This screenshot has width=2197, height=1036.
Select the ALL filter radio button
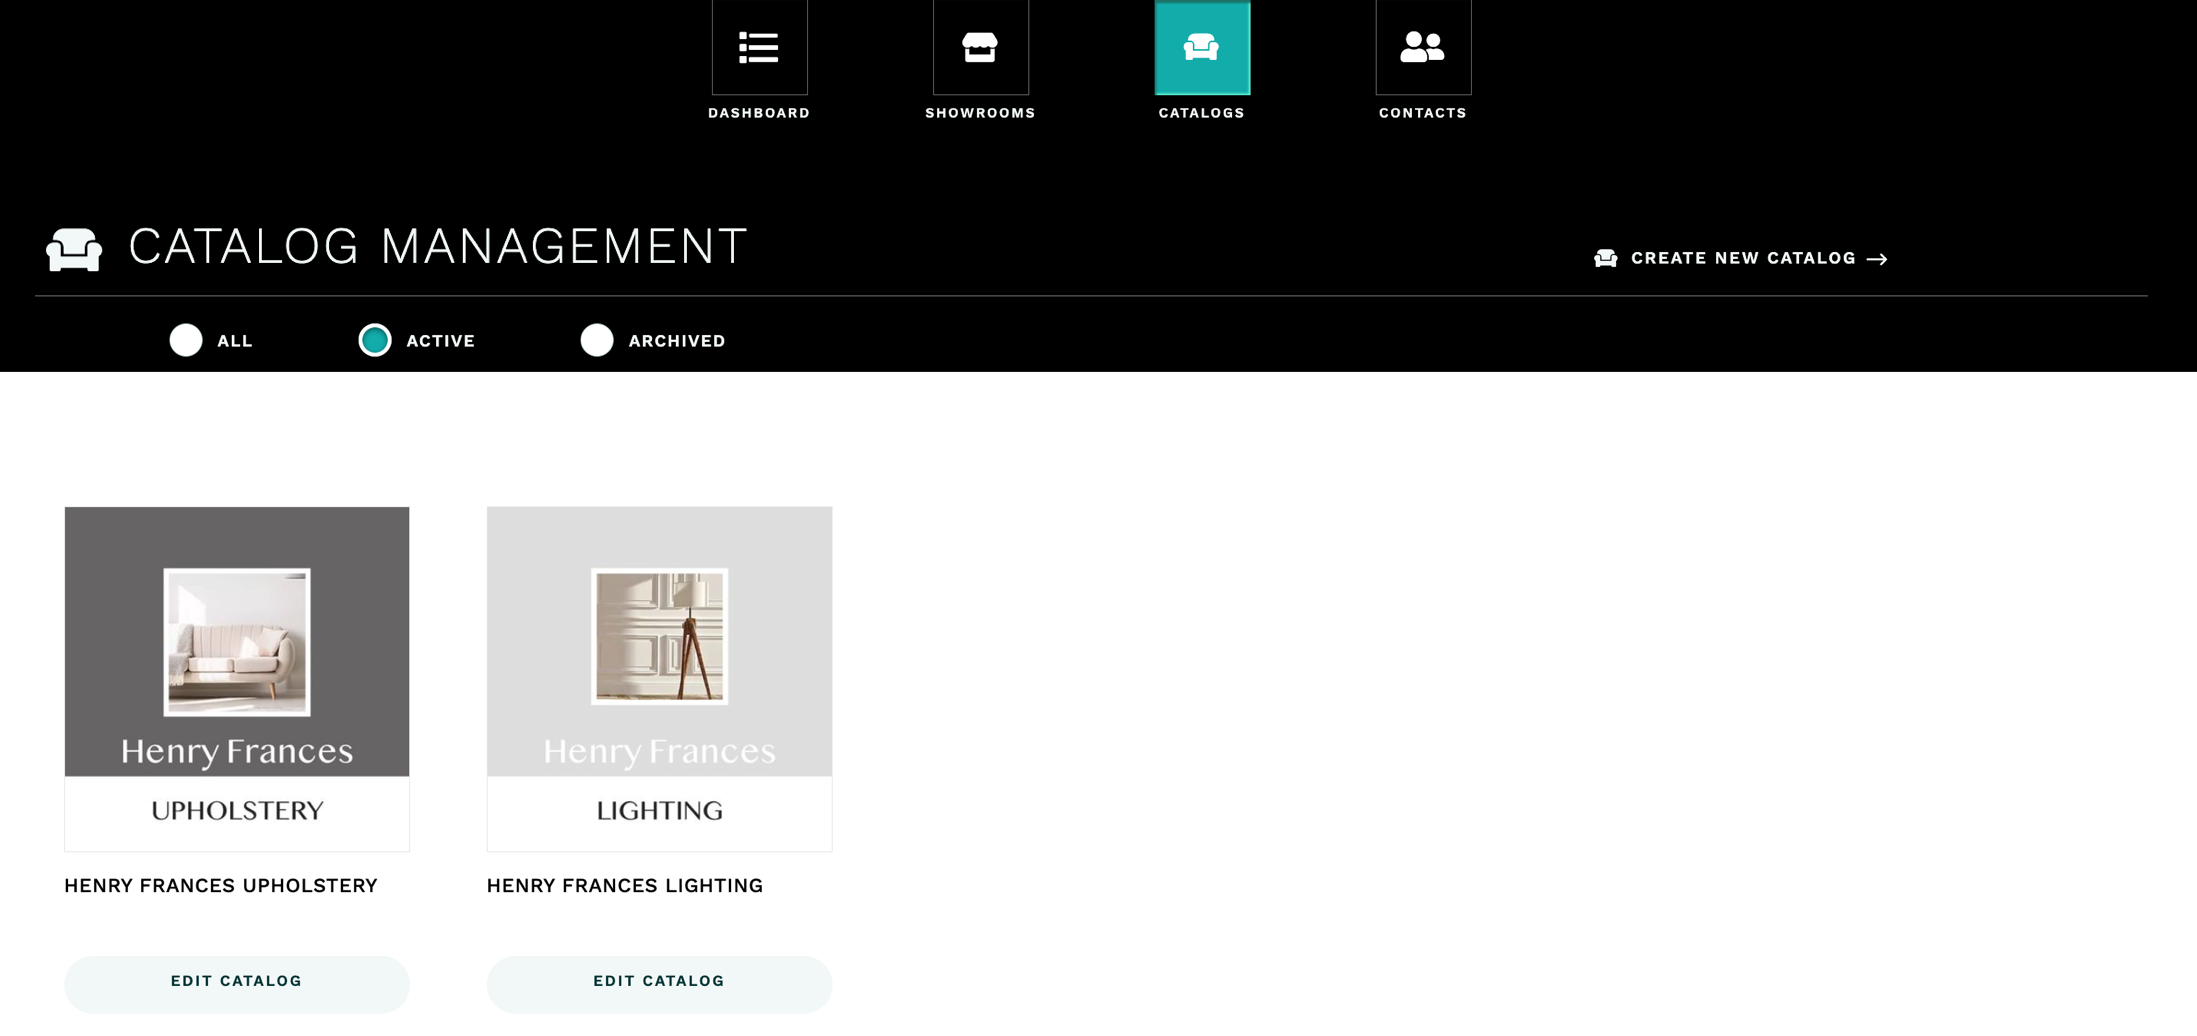tap(185, 340)
